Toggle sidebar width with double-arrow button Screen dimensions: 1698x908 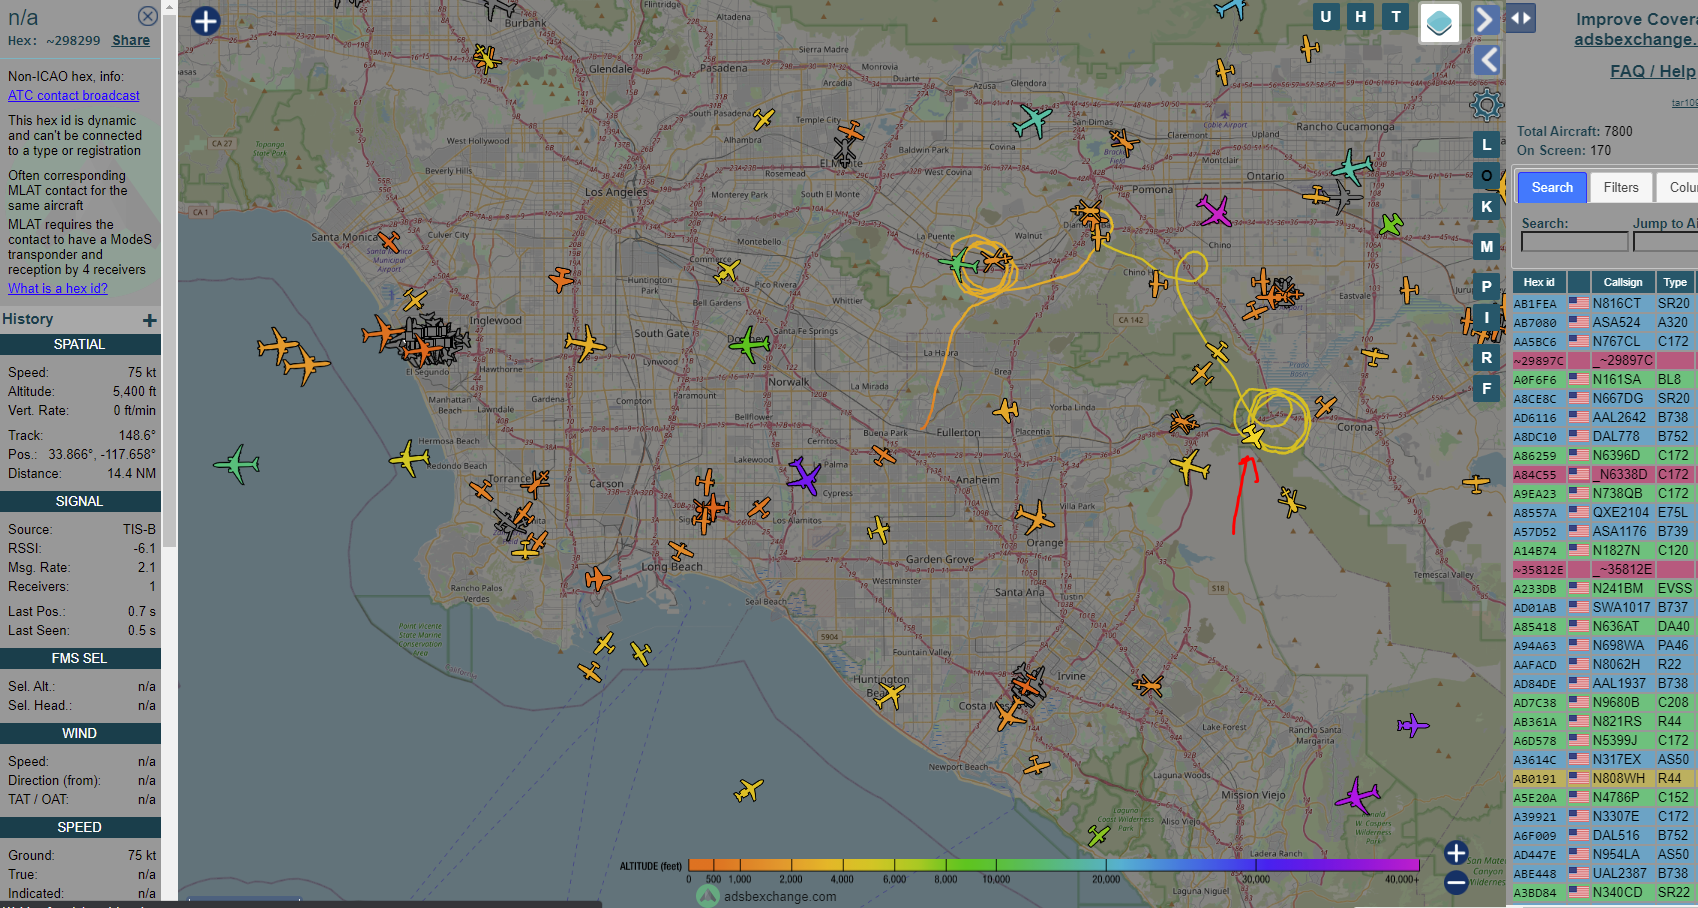pos(1520,18)
